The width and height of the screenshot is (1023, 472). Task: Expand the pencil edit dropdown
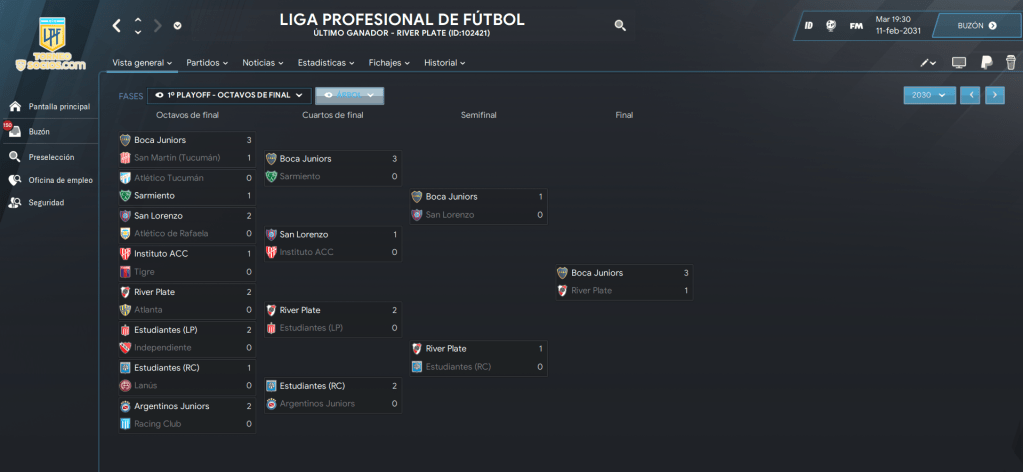click(x=928, y=62)
